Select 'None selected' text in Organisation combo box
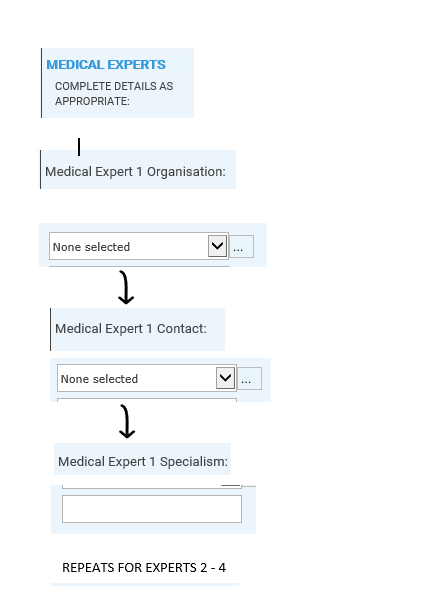 91,247
